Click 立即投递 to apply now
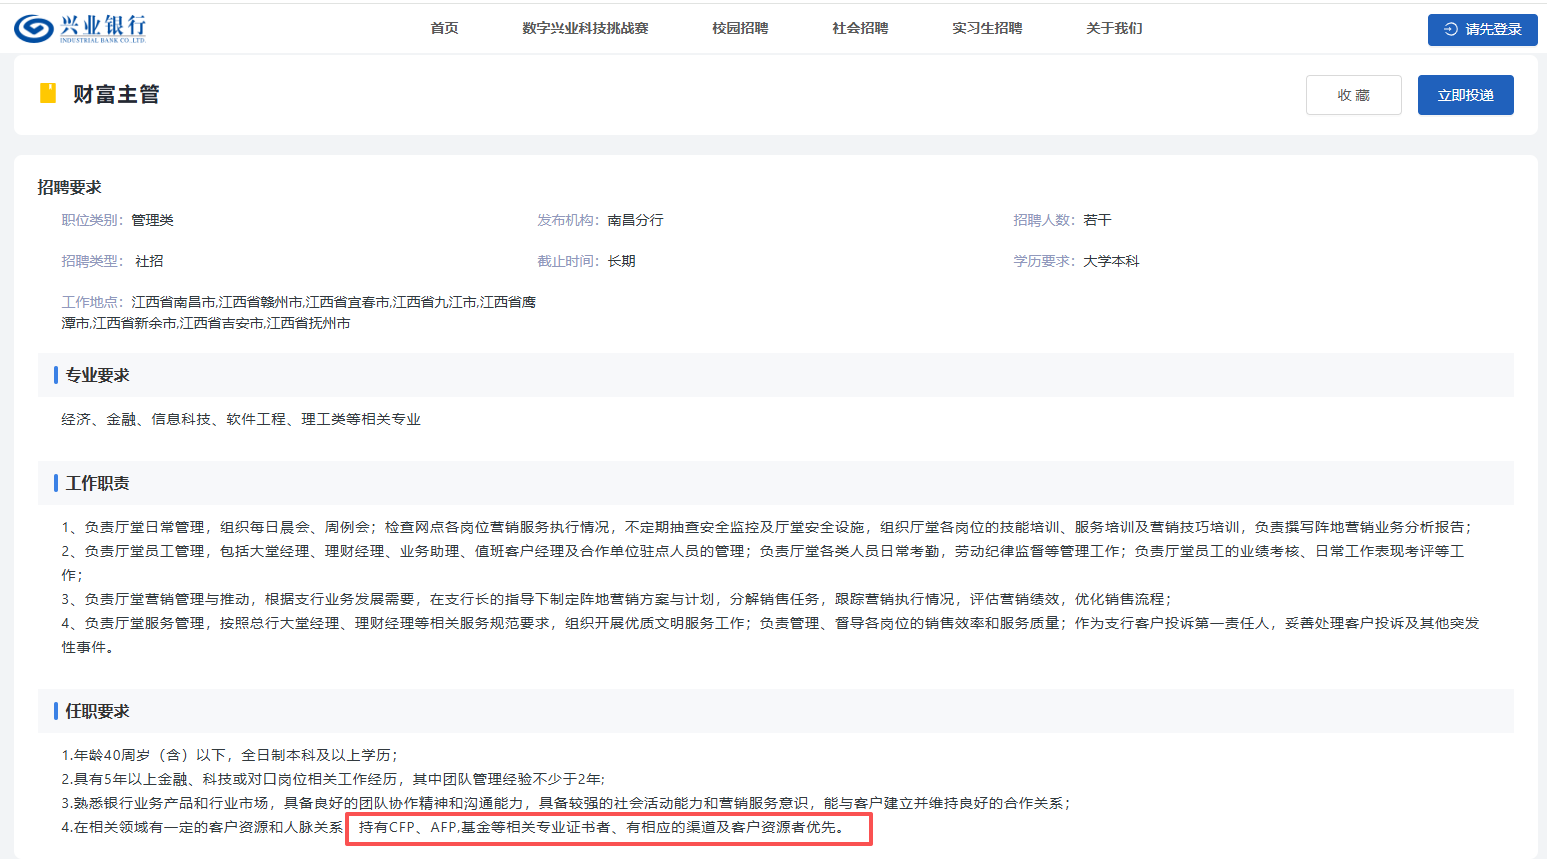Image resolution: width=1547 pixels, height=859 pixels. (x=1465, y=95)
